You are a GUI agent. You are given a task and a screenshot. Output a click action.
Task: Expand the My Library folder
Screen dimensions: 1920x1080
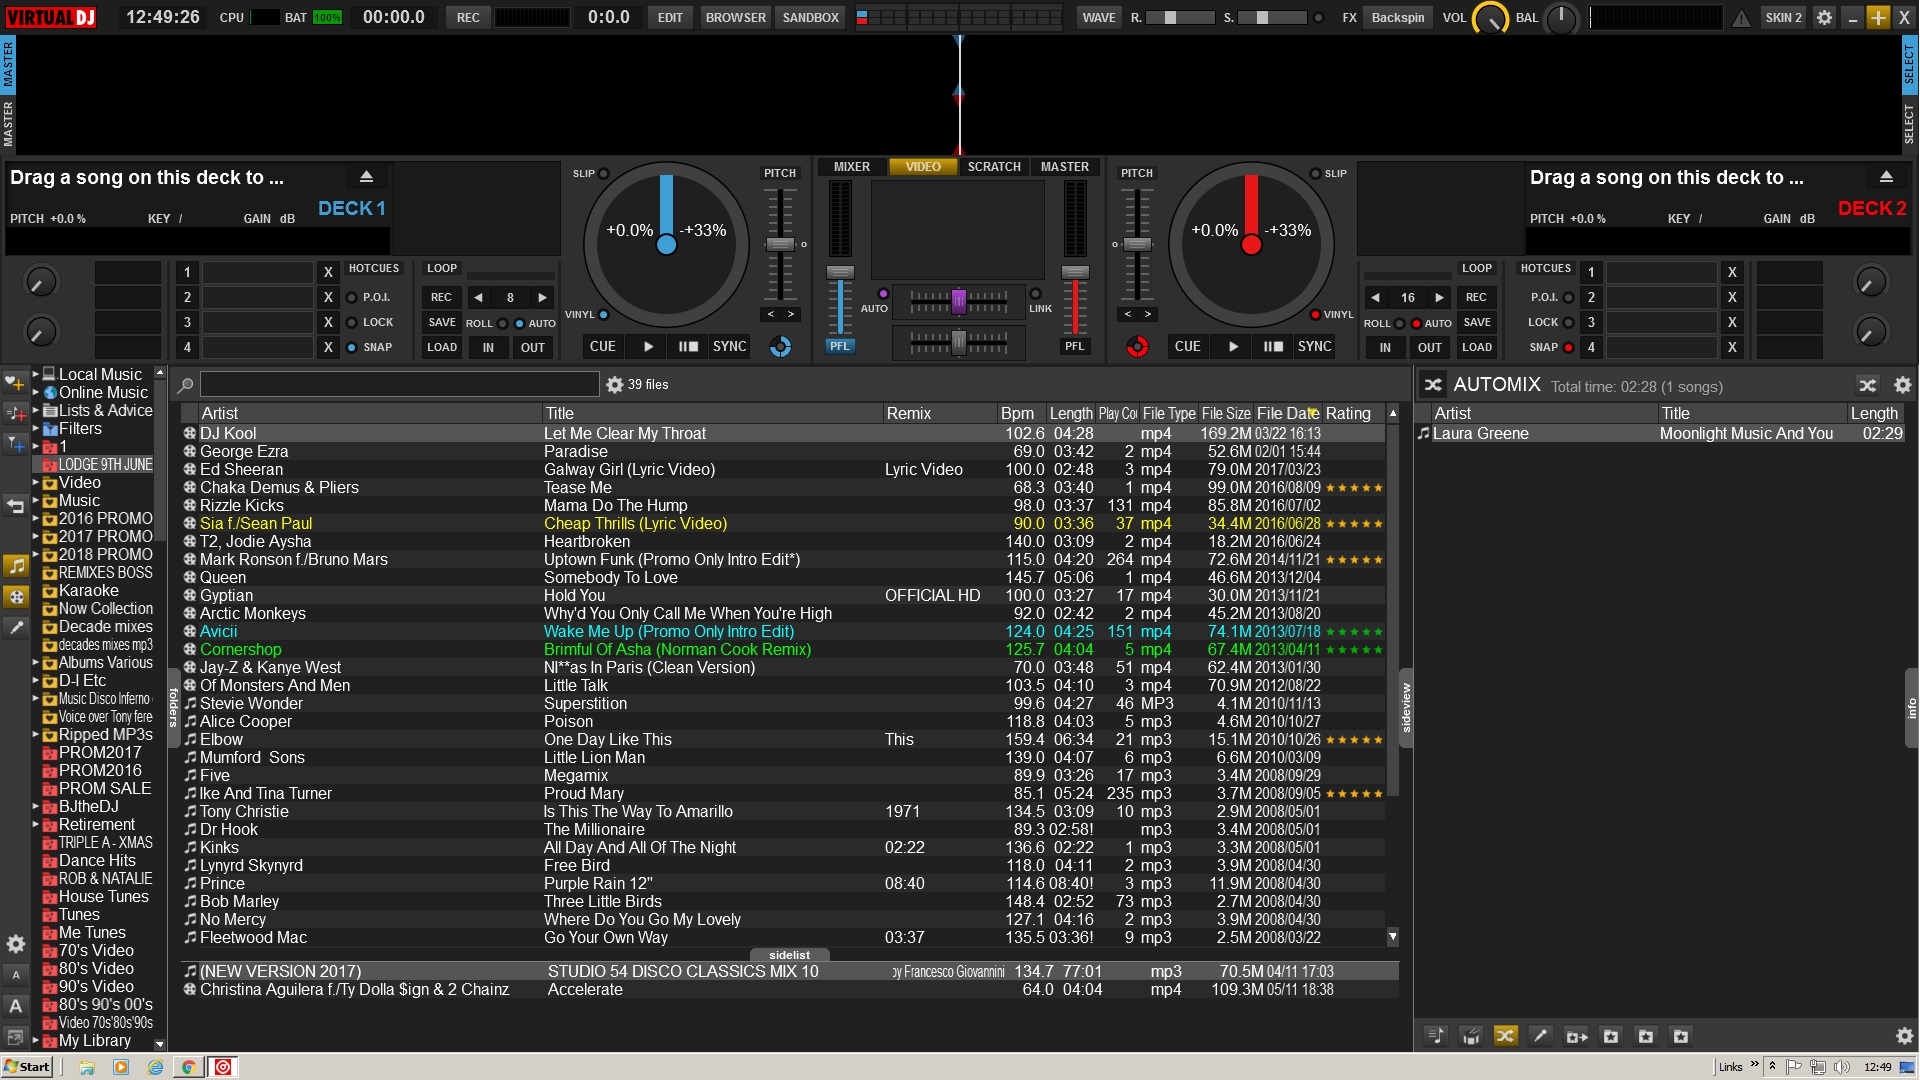pos(36,1041)
